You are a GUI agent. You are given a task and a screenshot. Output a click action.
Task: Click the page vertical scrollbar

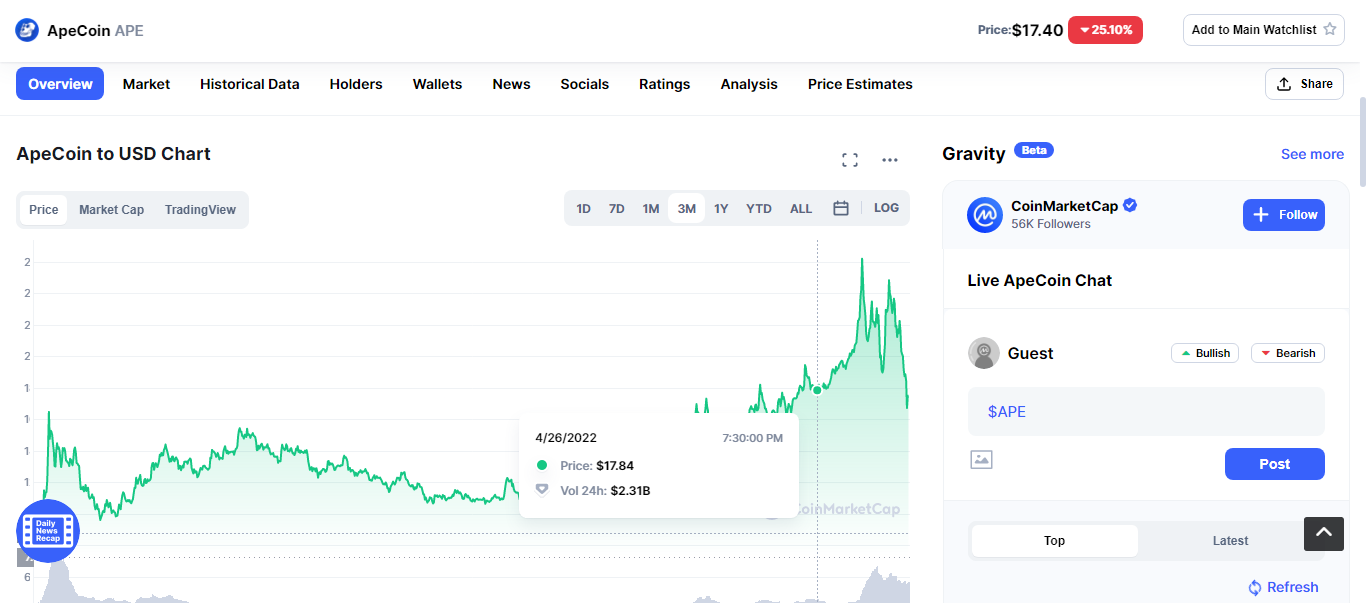pos(1362,142)
